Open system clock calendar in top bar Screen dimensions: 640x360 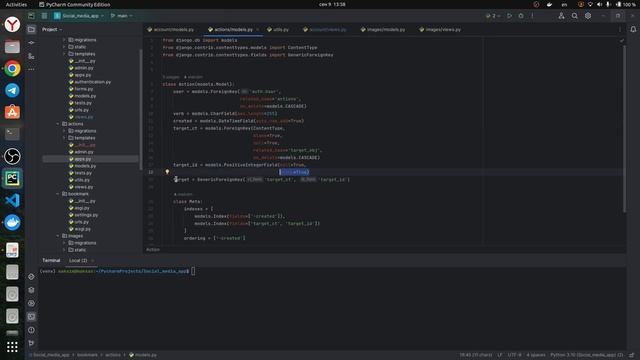coord(332,4)
